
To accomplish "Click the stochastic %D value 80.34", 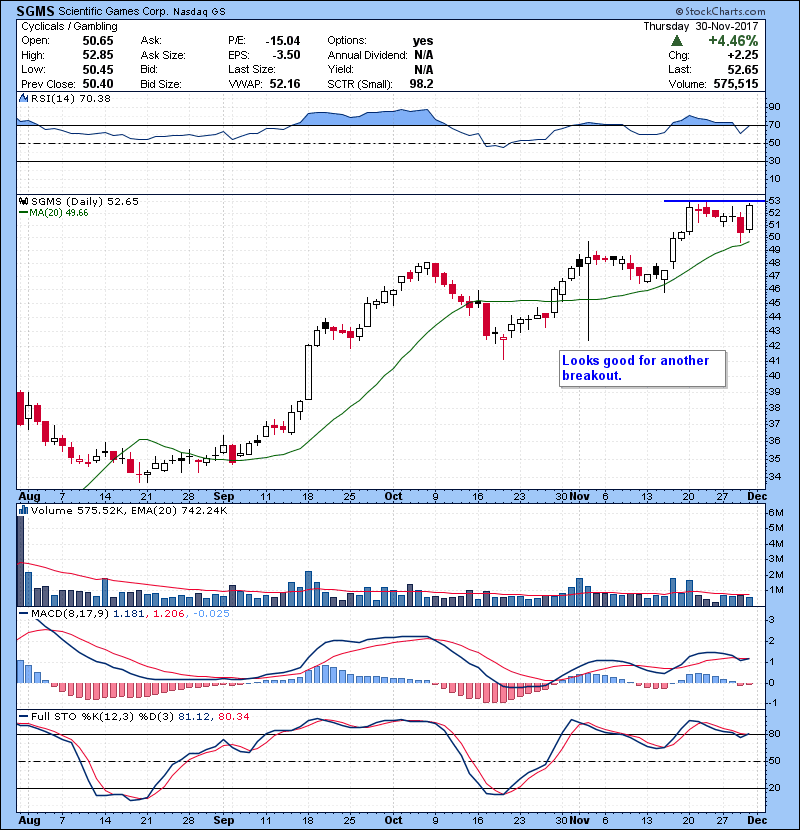I will 233,717.
